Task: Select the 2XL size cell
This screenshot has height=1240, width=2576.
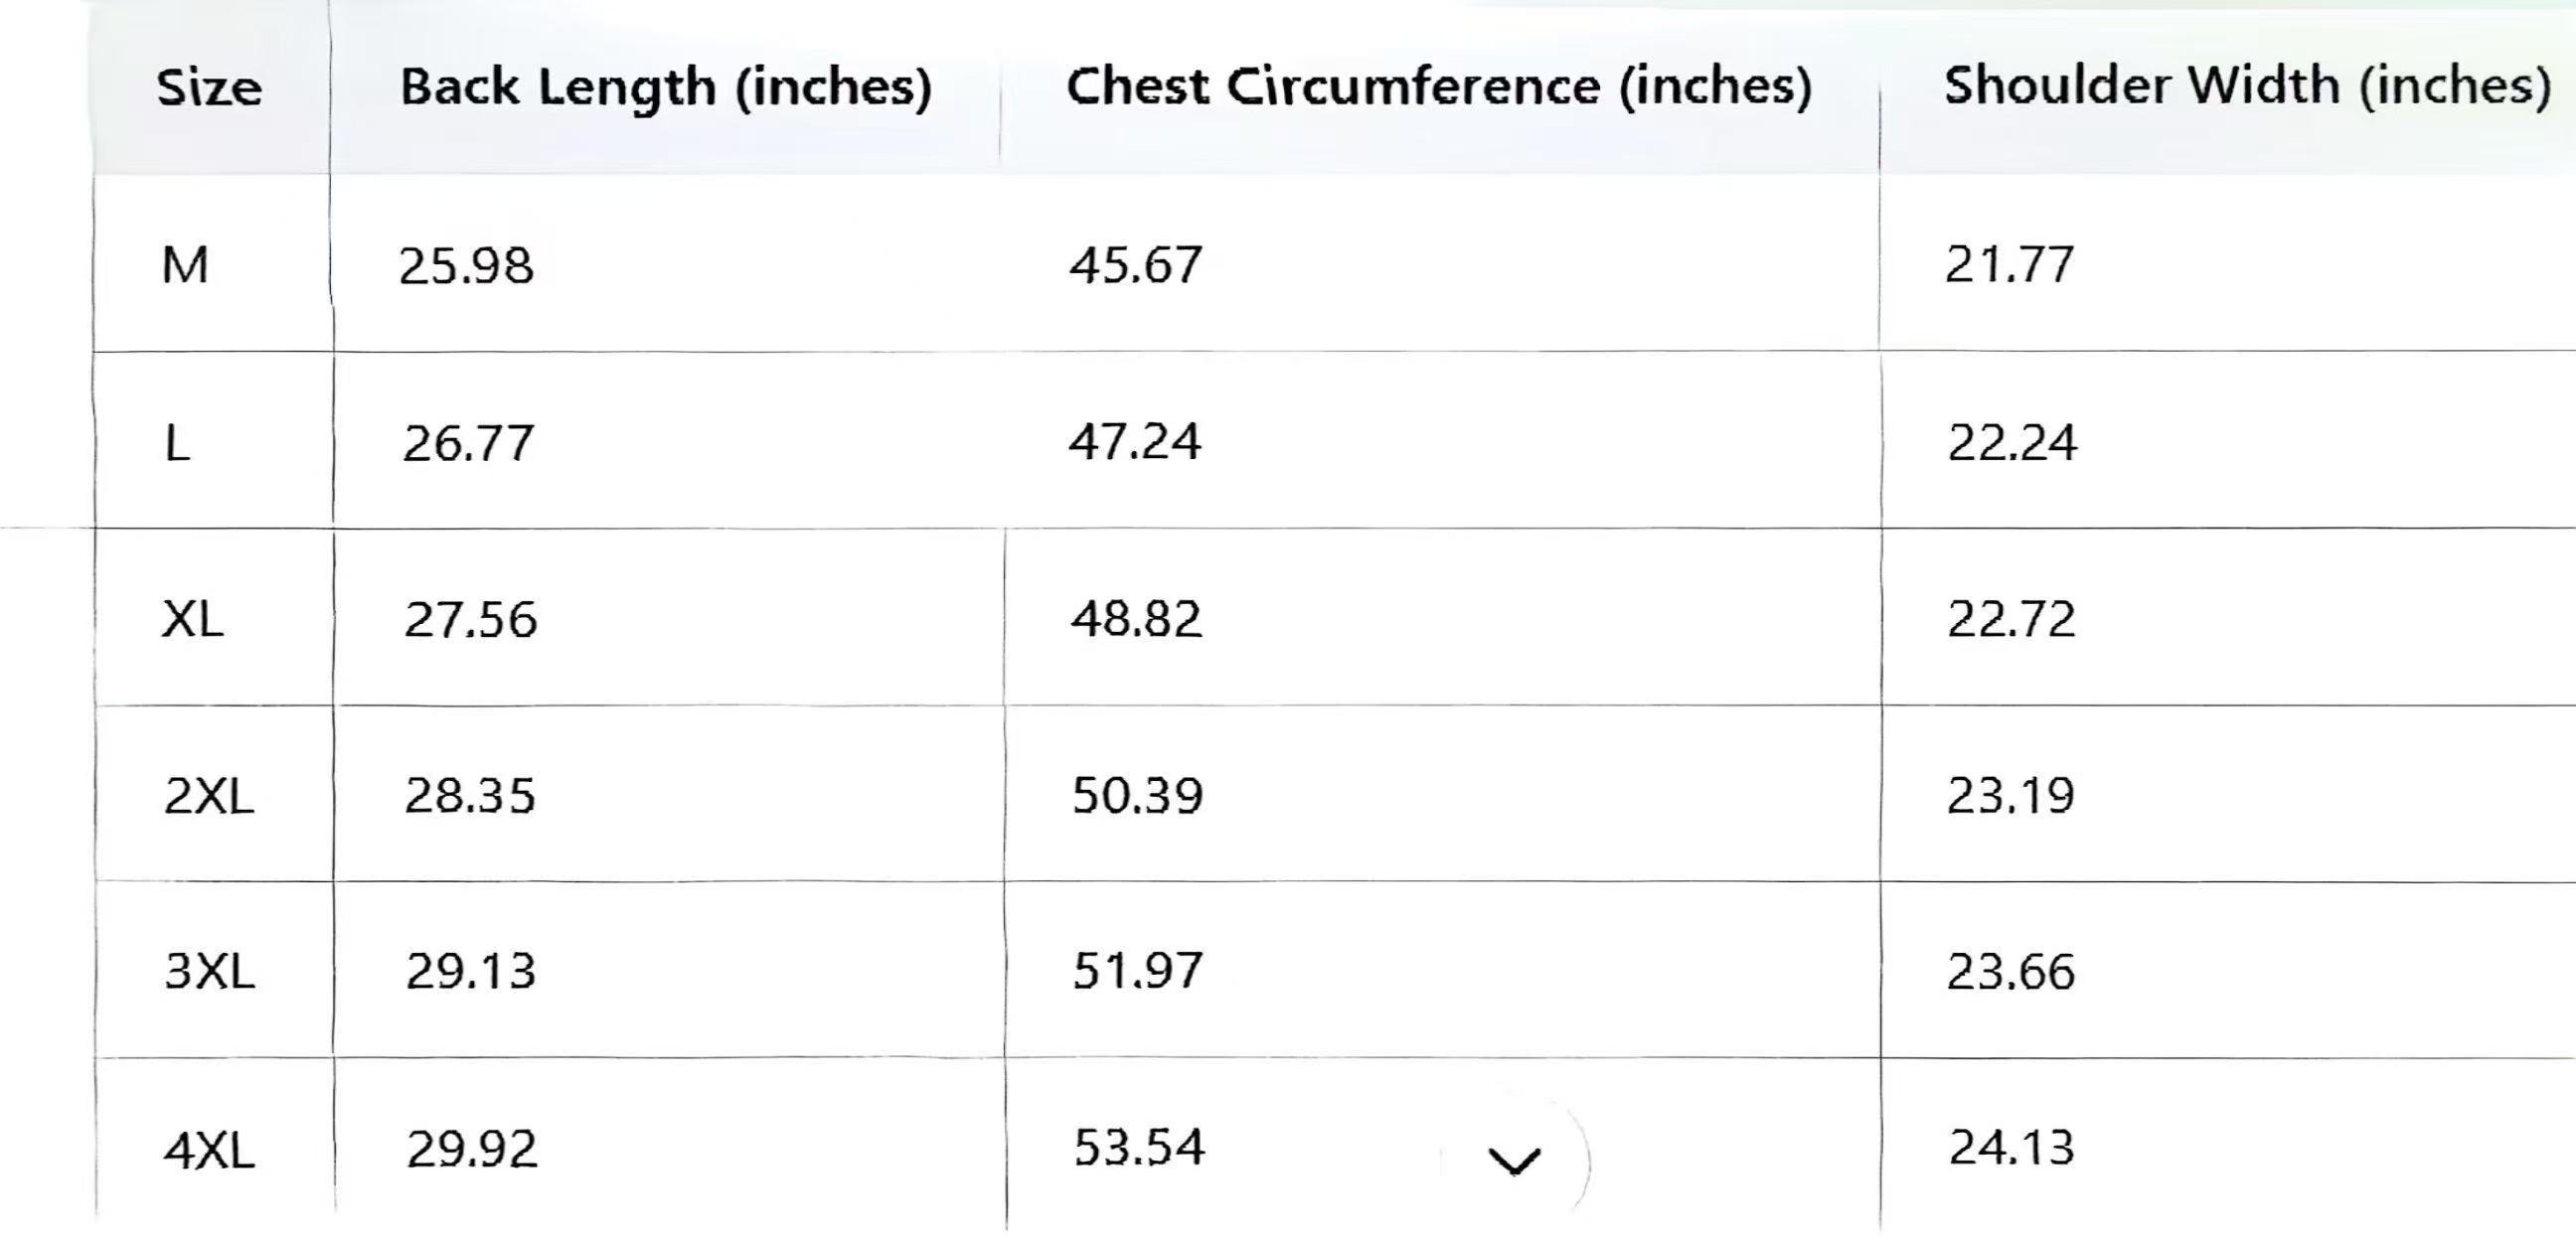Action: pos(208,796)
